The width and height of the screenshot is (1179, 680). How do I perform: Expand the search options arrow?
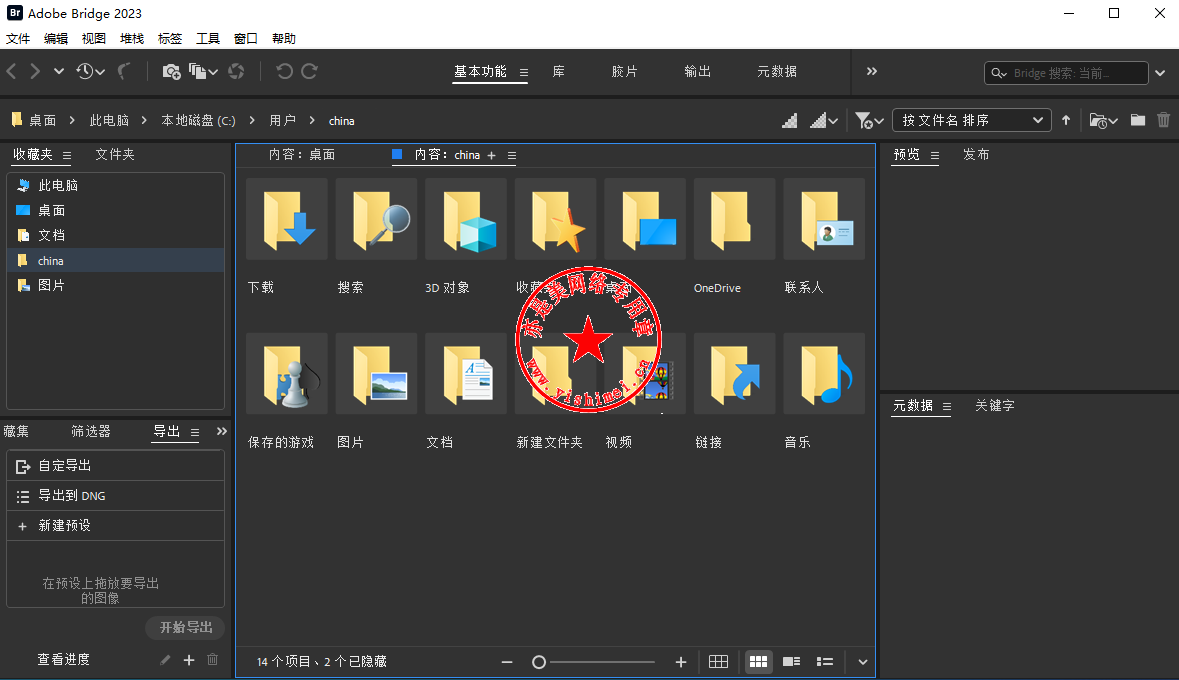(1160, 73)
